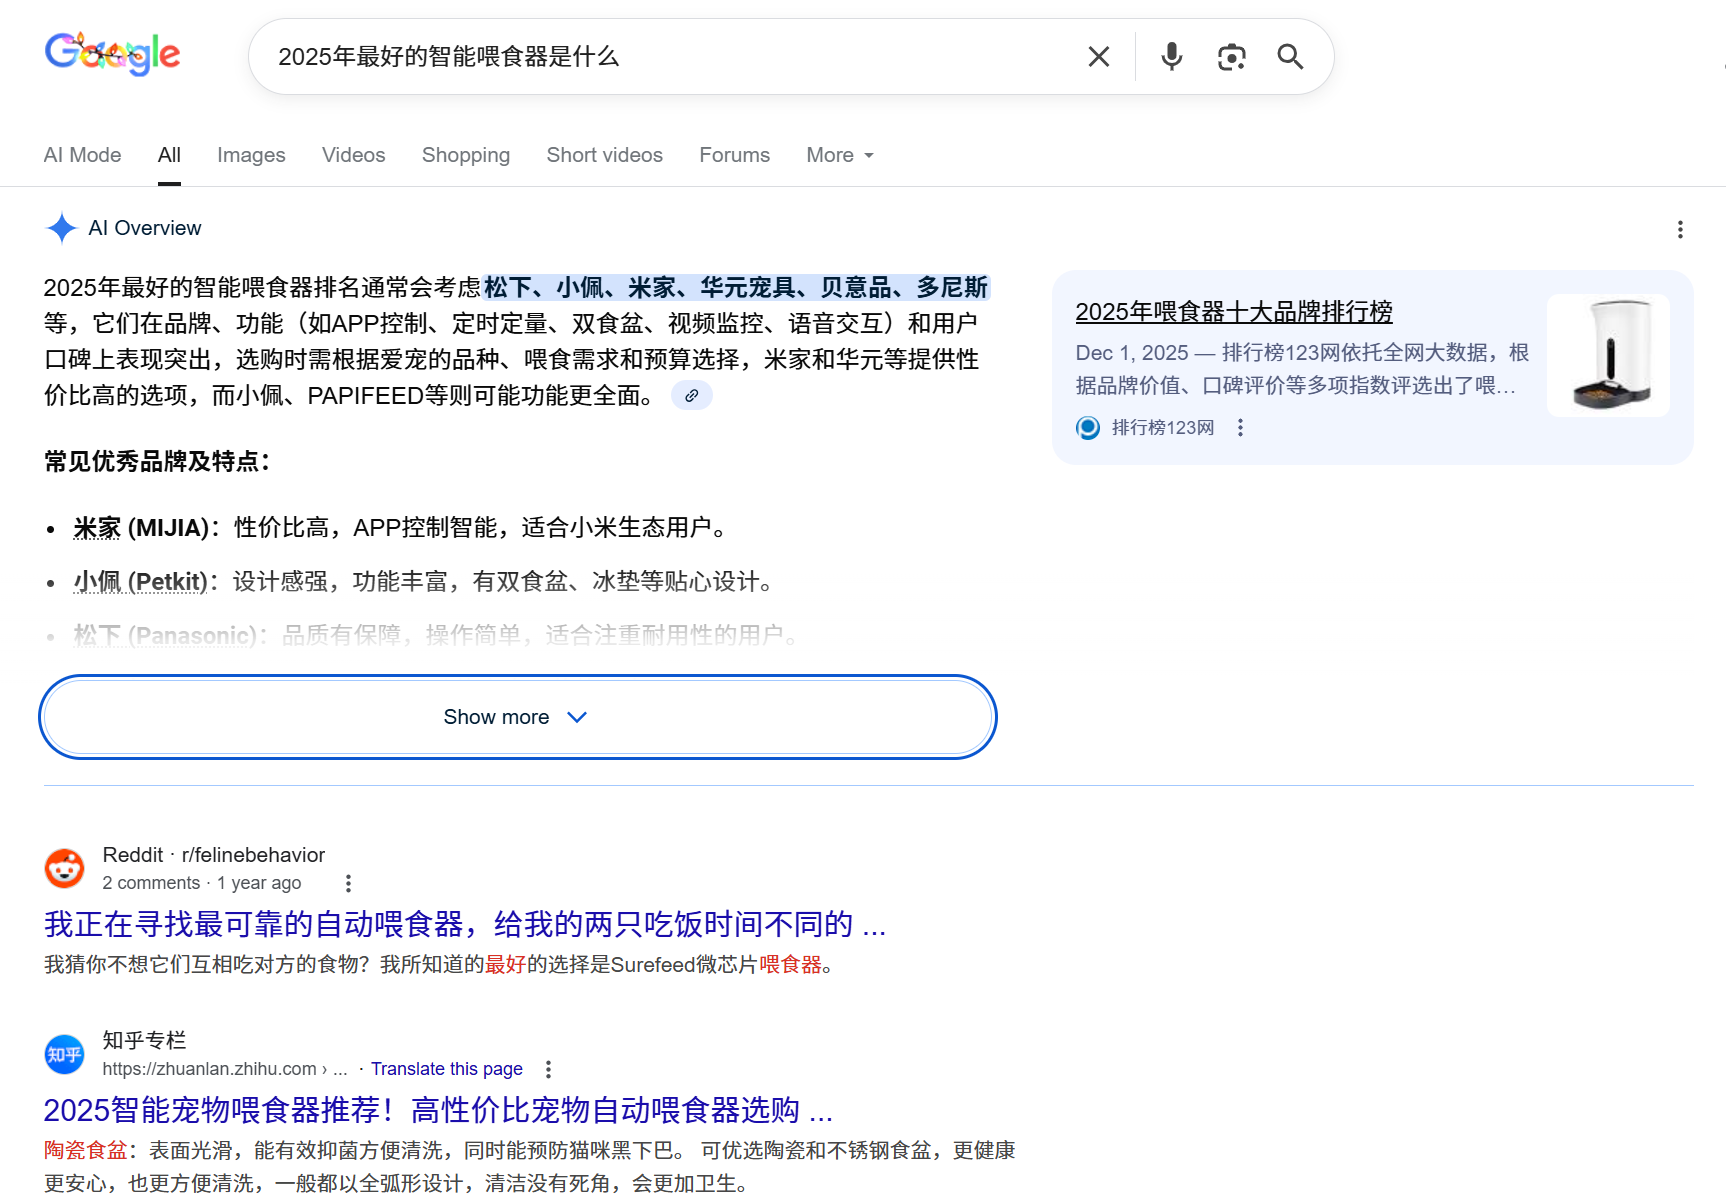1726x1201 pixels.
Task: Open 2025年喂食器十大品牌排行榜 link
Action: 1234,312
